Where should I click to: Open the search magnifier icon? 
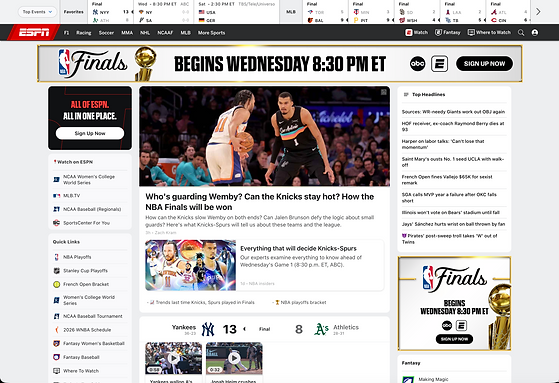521,32
